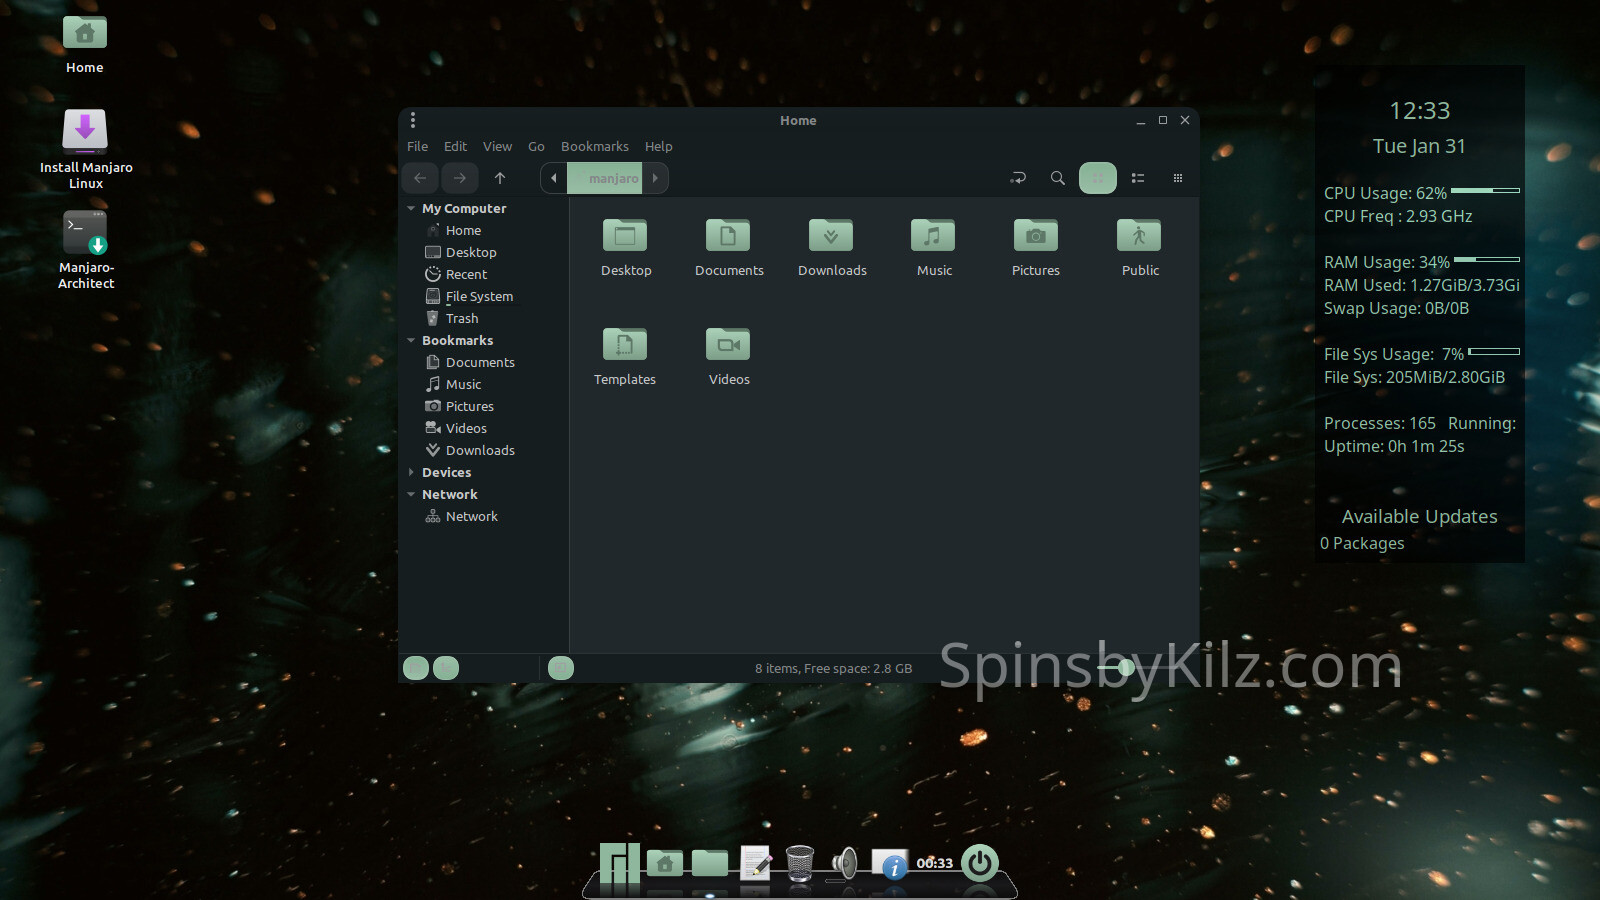This screenshot has height=900, width=1600.
Task: Collapse the My Computer section
Action: tap(411, 208)
